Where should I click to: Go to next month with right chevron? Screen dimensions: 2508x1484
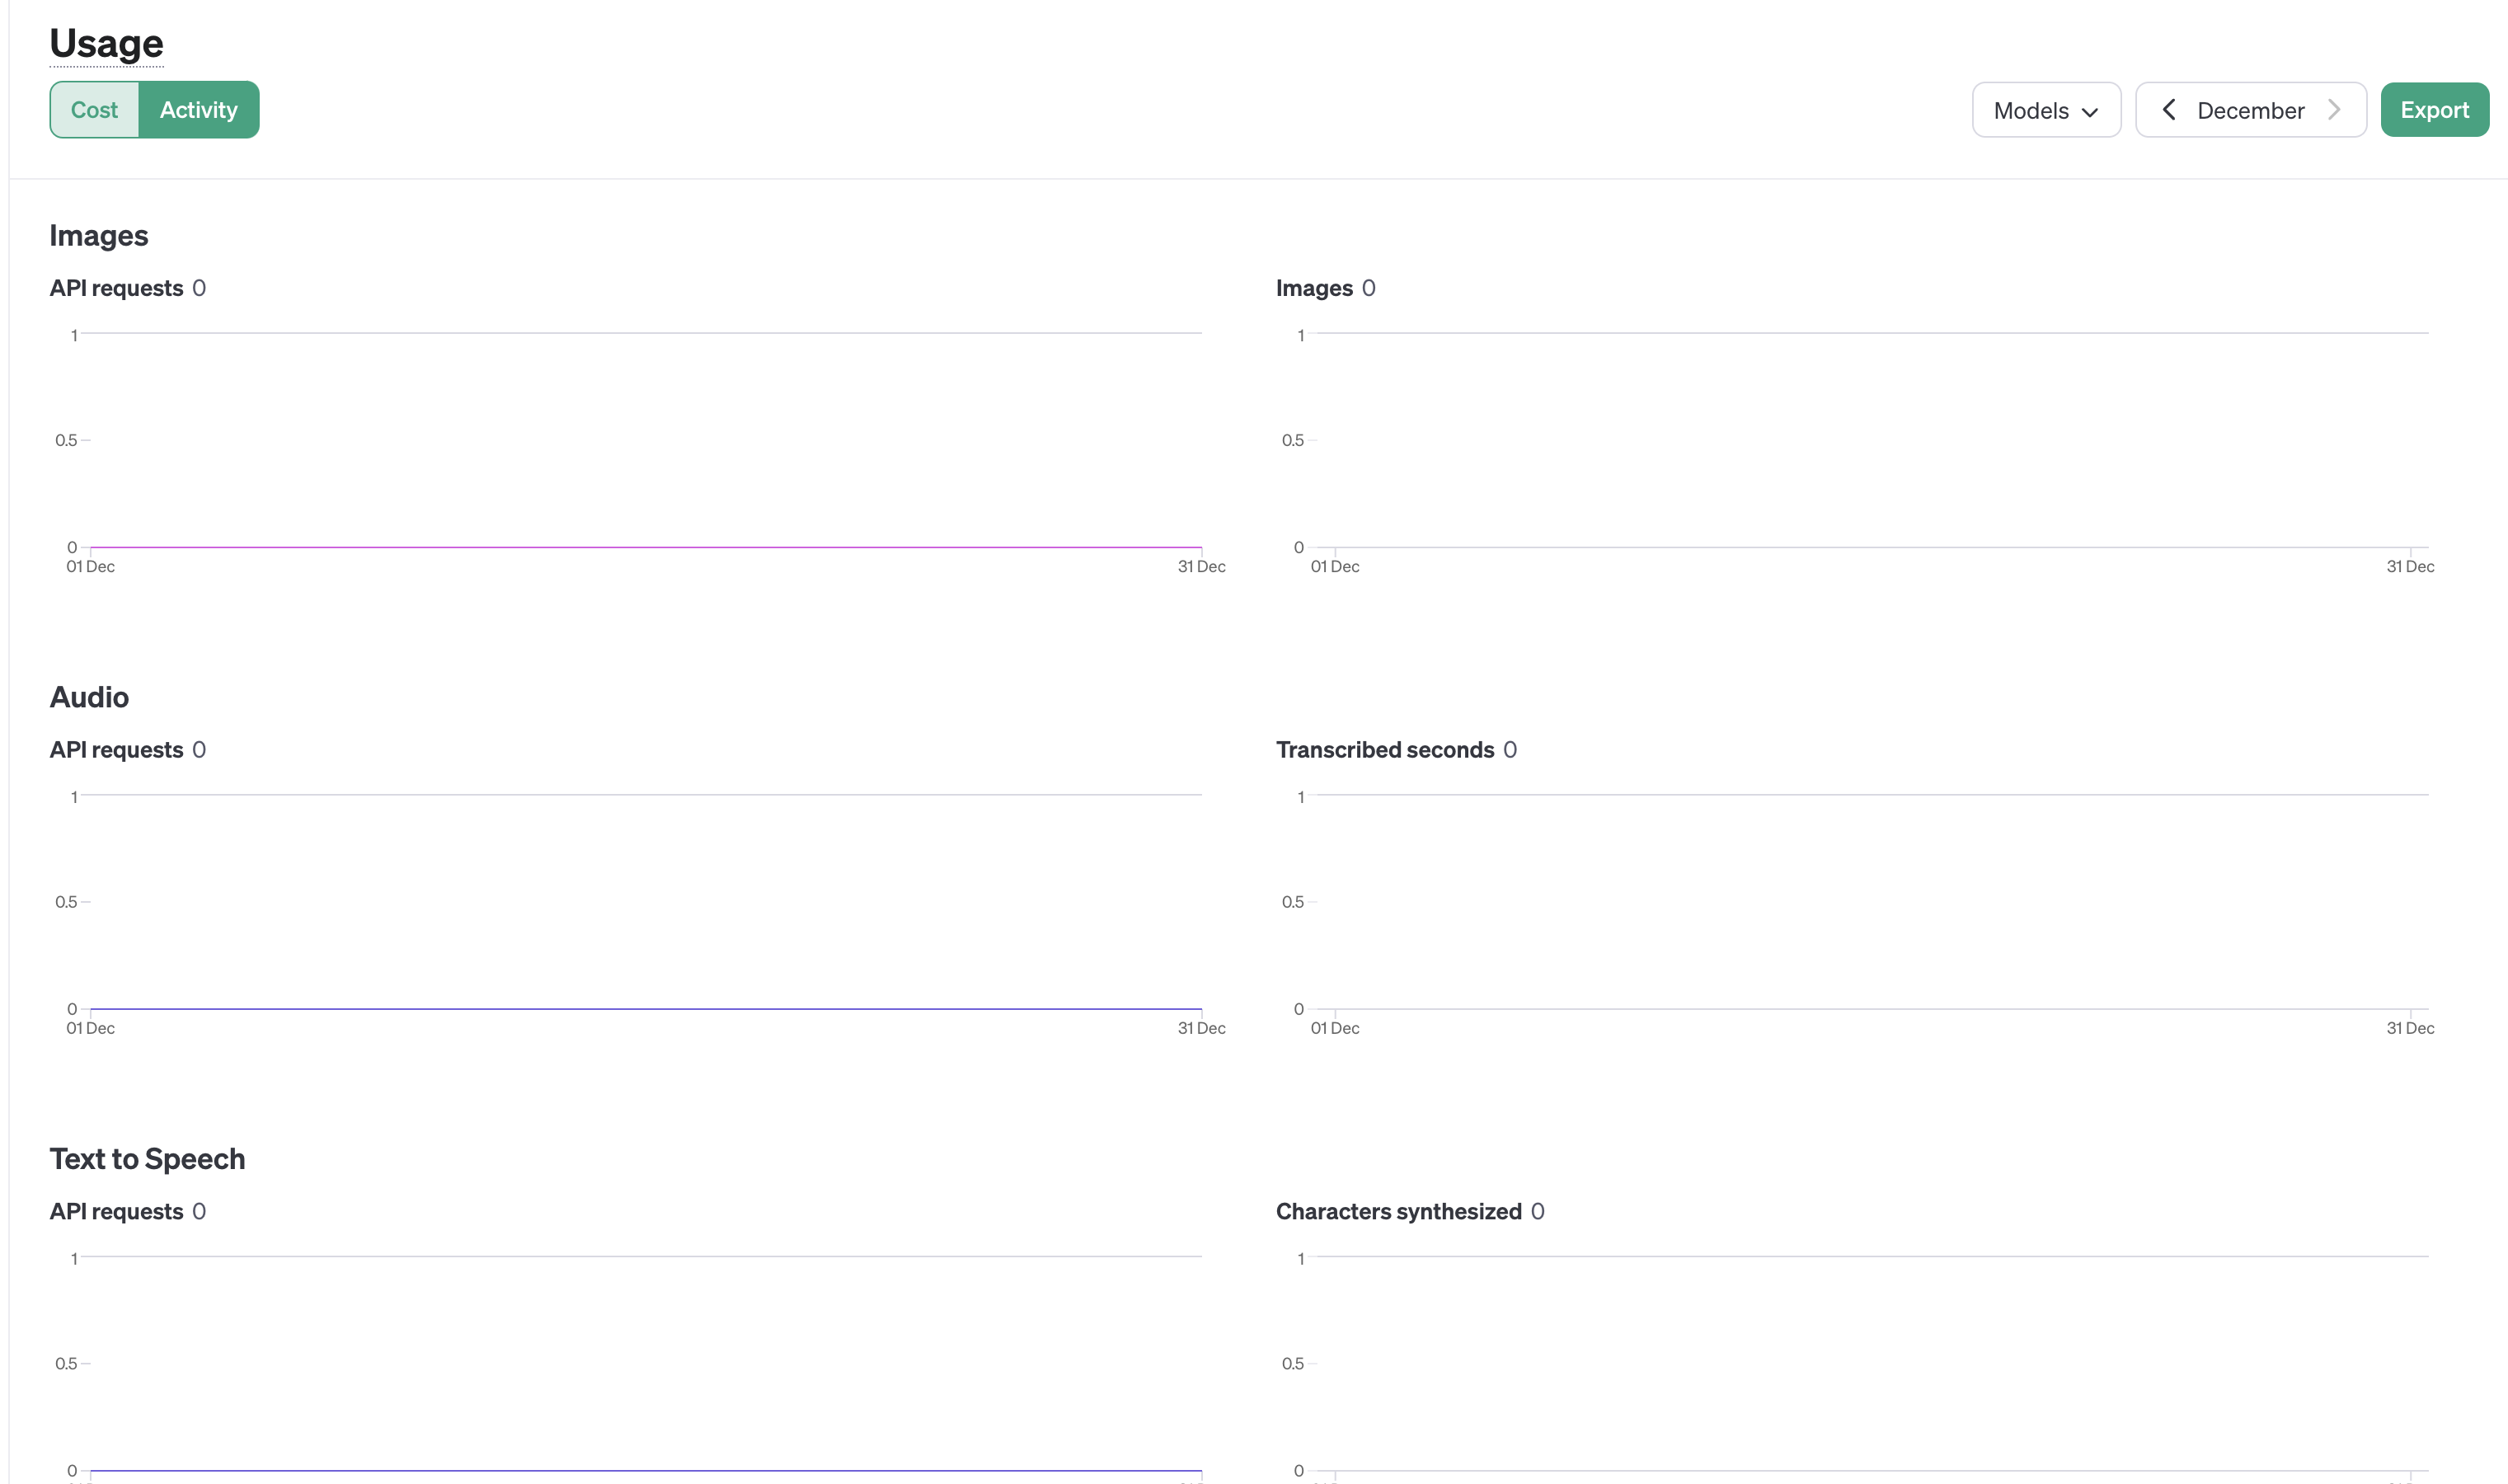point(2334,110)
